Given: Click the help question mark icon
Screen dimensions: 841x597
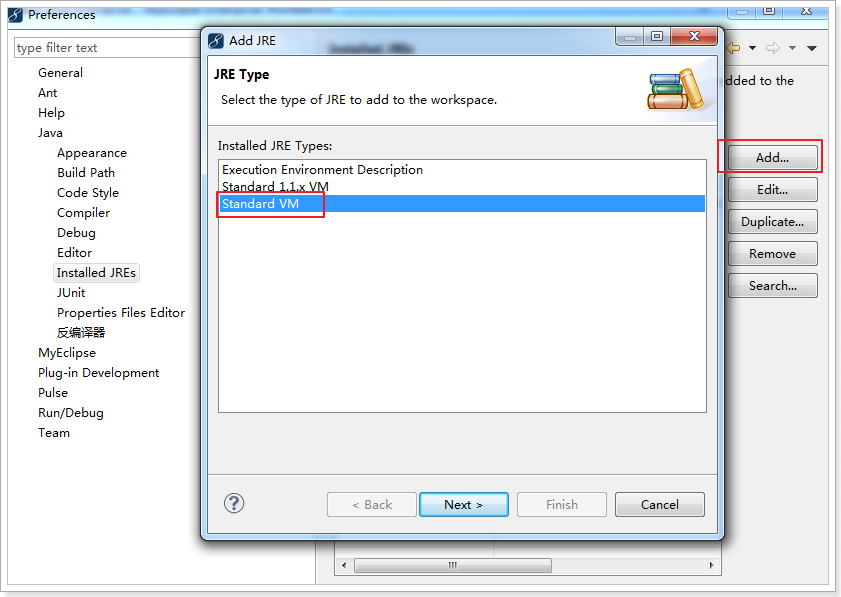Looking at the screenshot, I should [234, 503].
